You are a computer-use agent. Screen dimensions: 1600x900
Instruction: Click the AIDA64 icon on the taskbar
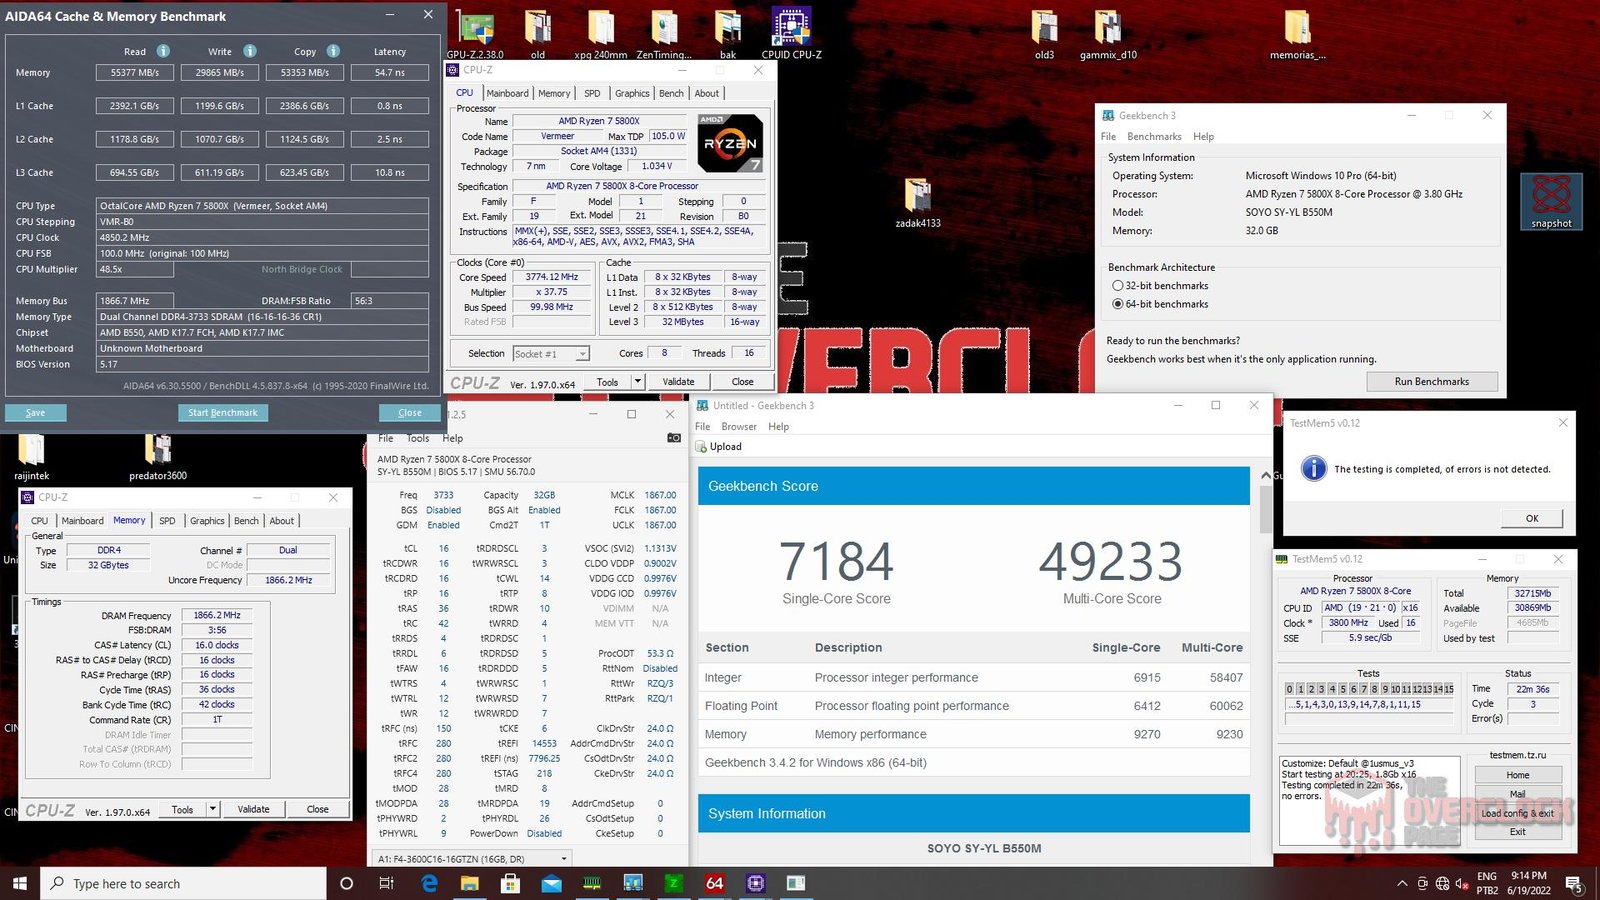(714, 883)
